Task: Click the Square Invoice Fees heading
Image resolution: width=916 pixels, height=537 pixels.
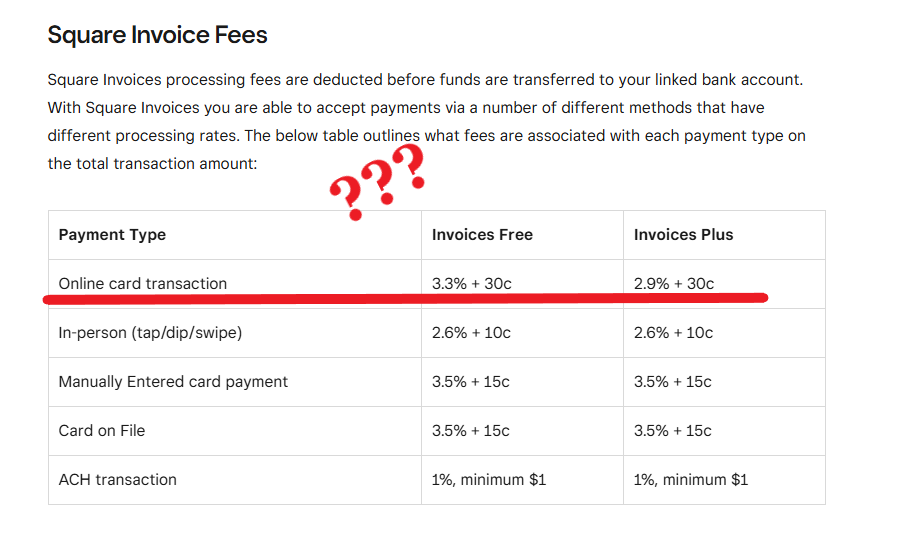Action: click(157, 35)
